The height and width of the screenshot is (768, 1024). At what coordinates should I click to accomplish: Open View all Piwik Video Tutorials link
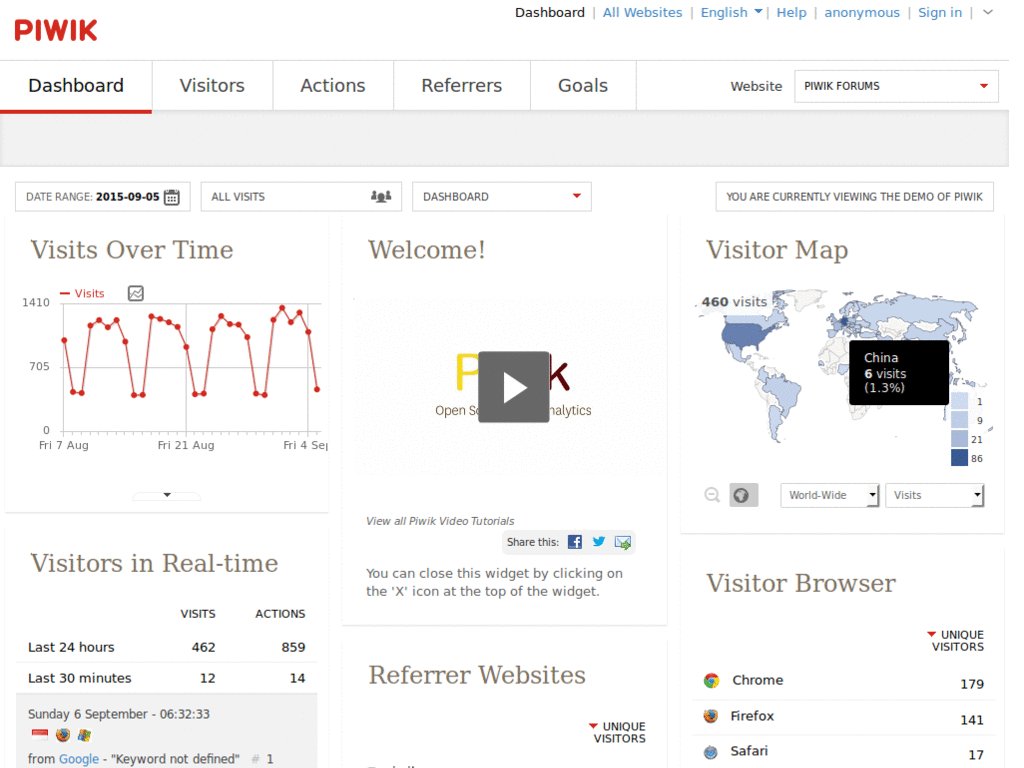[440, 521]
